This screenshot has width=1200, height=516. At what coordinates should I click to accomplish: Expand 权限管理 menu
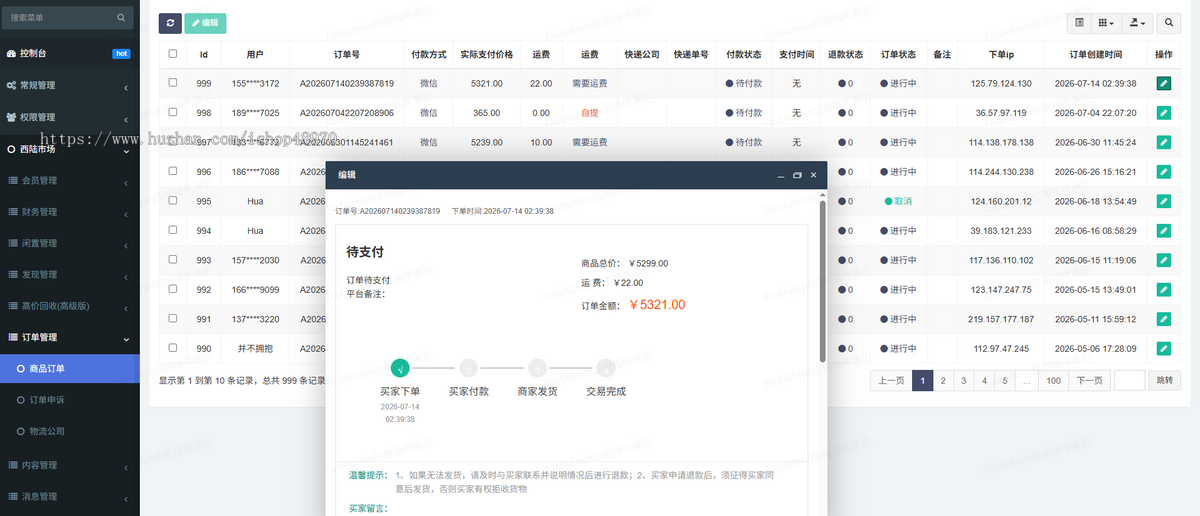[x=70, y=117]
